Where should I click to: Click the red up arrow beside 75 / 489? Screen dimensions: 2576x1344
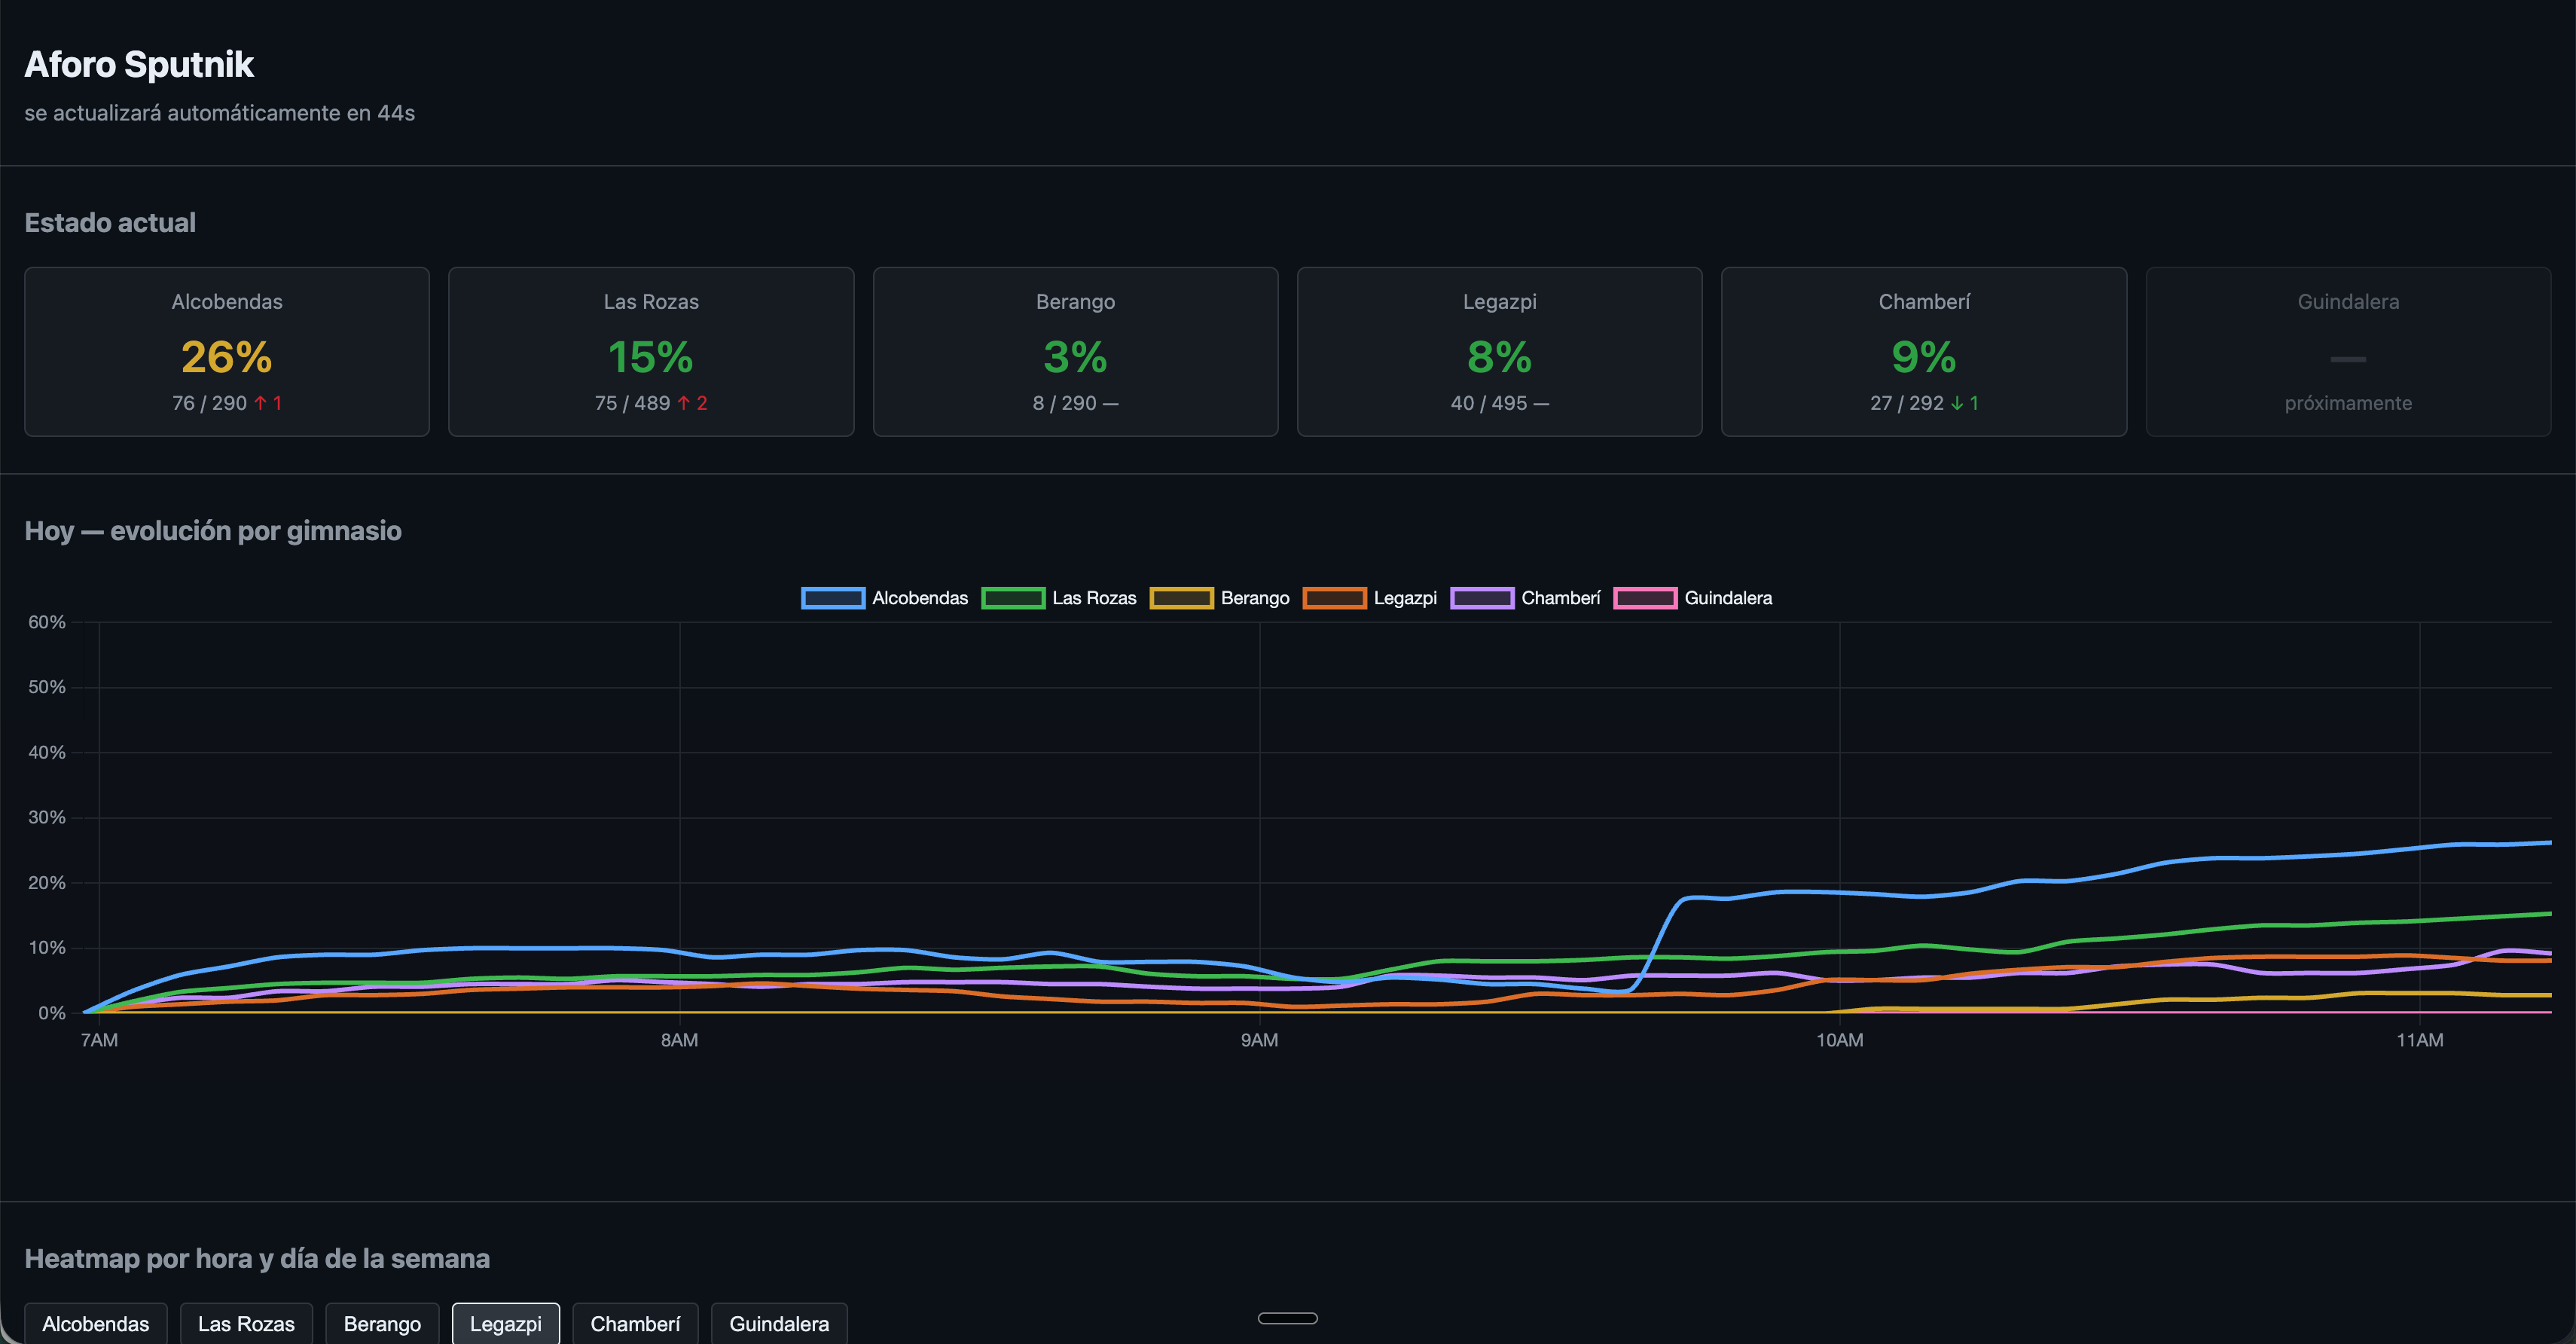pos(684,403)
